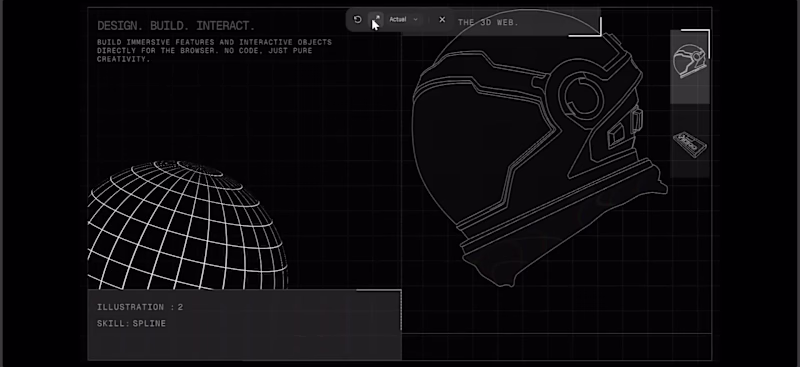The width and height of the screenshot is (800, 367).
Task: Click THE 3D WEB. text
Action: tap(488, 22)
